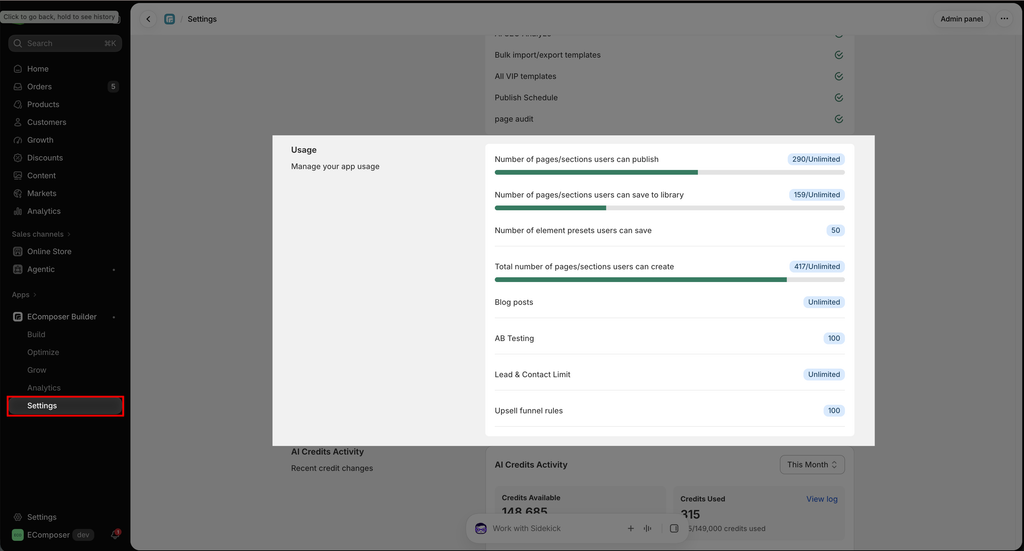This screenshot has height=551, width=1024.
Task: Click the total pages/sections create progress bar
Action: click(669, 279)
